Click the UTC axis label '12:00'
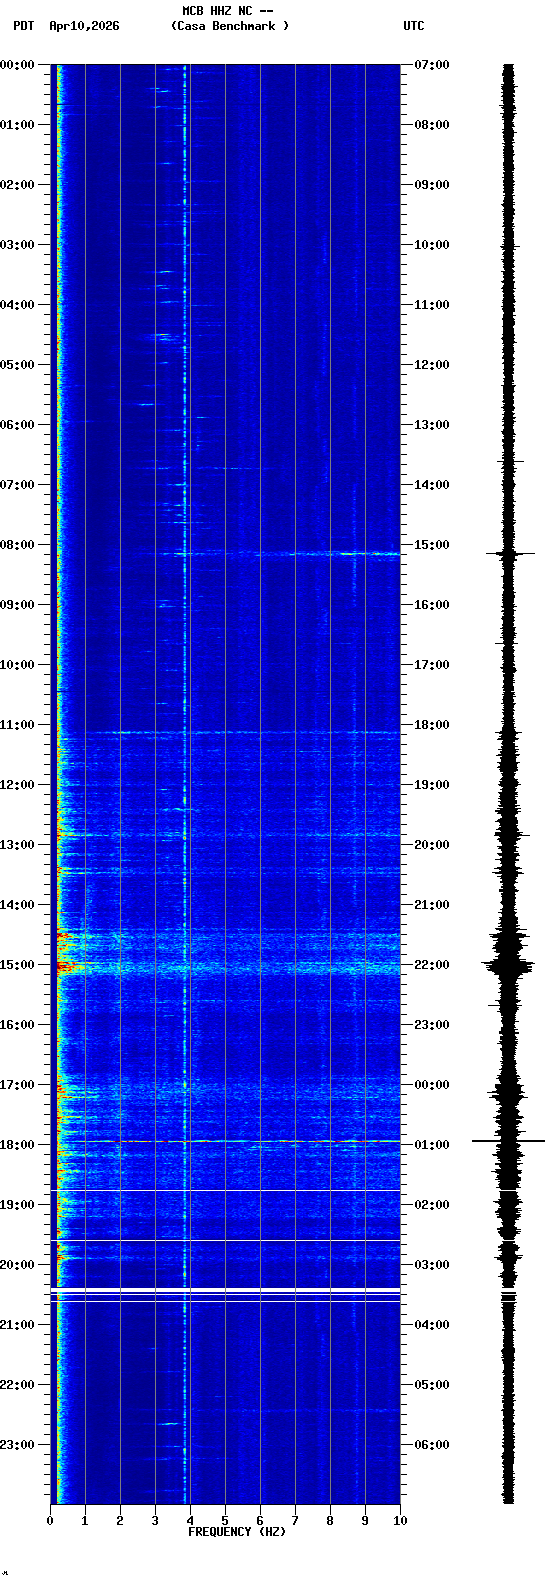This screenshot has width=552, height=1584. tap(432, 365)
